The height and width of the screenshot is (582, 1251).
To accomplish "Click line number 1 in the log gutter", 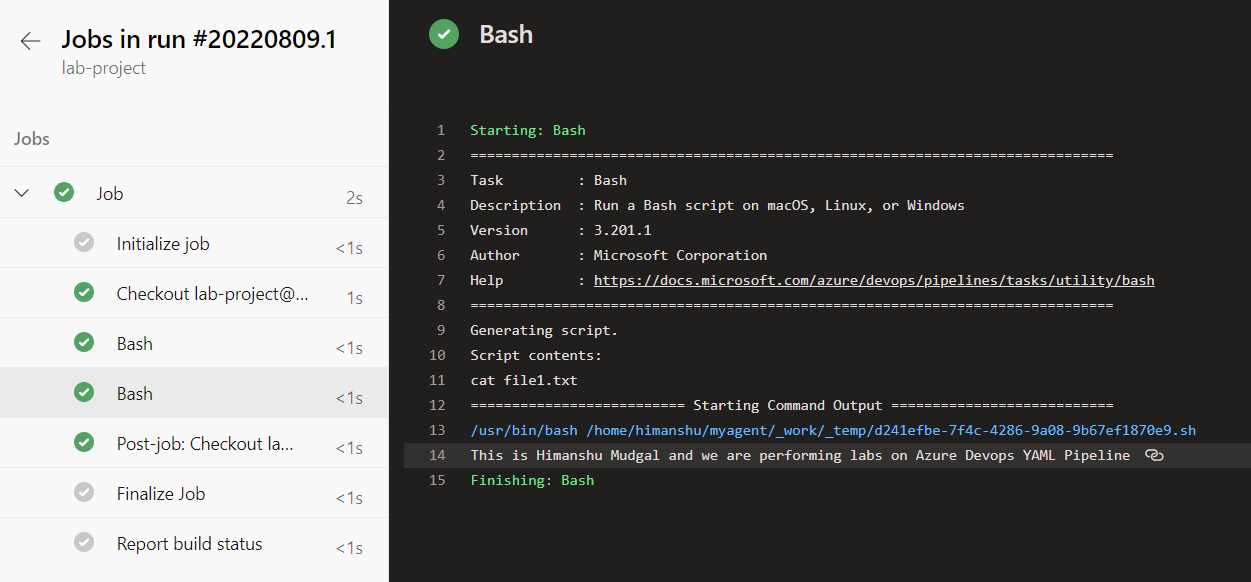I will point(440,130).
